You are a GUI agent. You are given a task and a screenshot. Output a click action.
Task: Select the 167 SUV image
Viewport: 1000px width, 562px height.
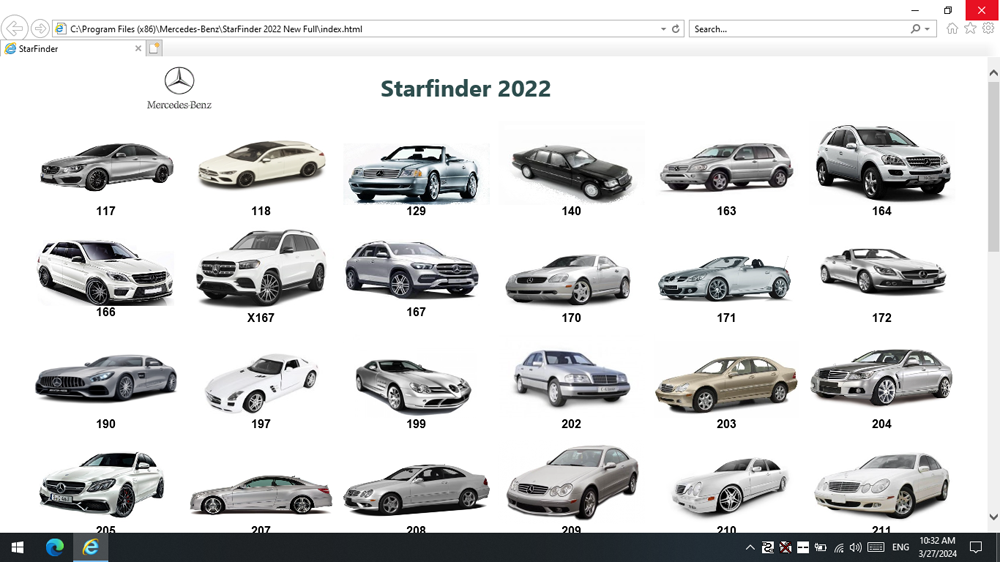point(413,269)
